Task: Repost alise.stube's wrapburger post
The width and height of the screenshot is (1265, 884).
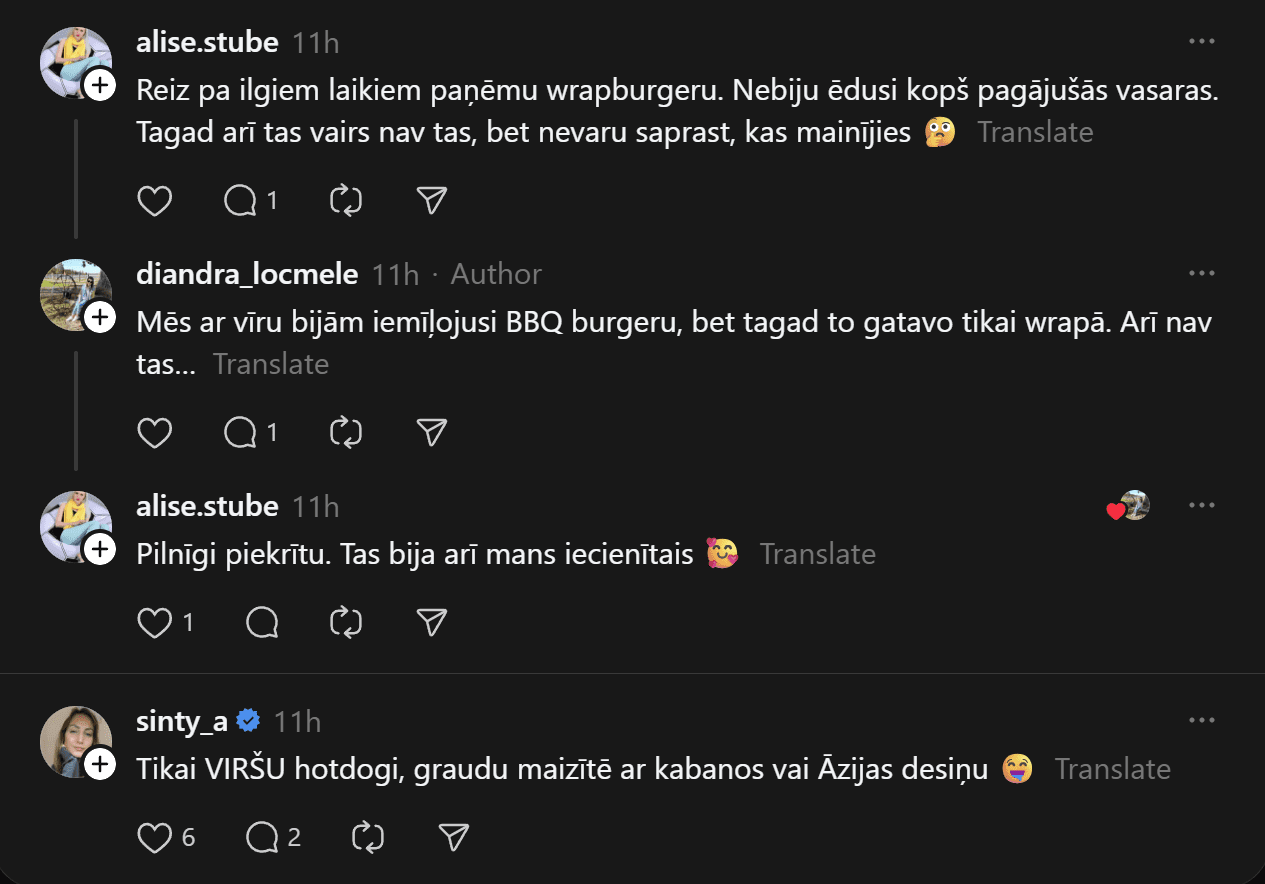Action: tap(346, 201)
